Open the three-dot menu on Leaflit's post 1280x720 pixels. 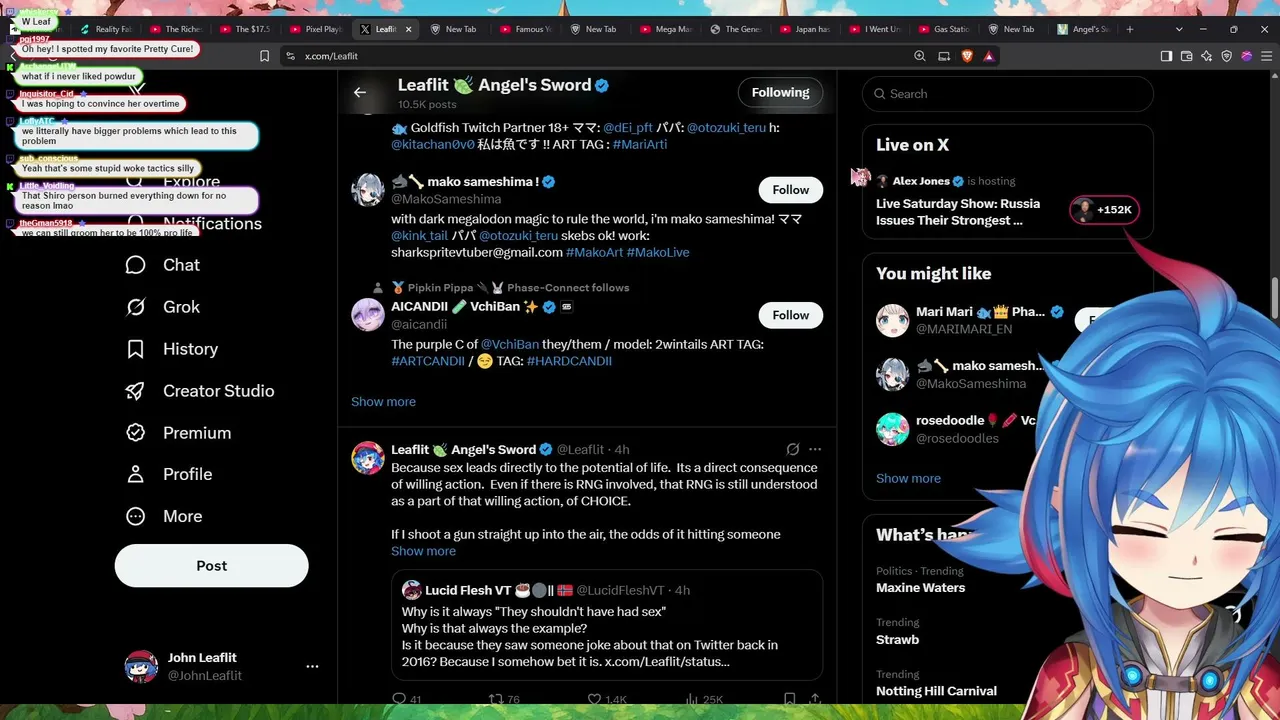point(815,450)
